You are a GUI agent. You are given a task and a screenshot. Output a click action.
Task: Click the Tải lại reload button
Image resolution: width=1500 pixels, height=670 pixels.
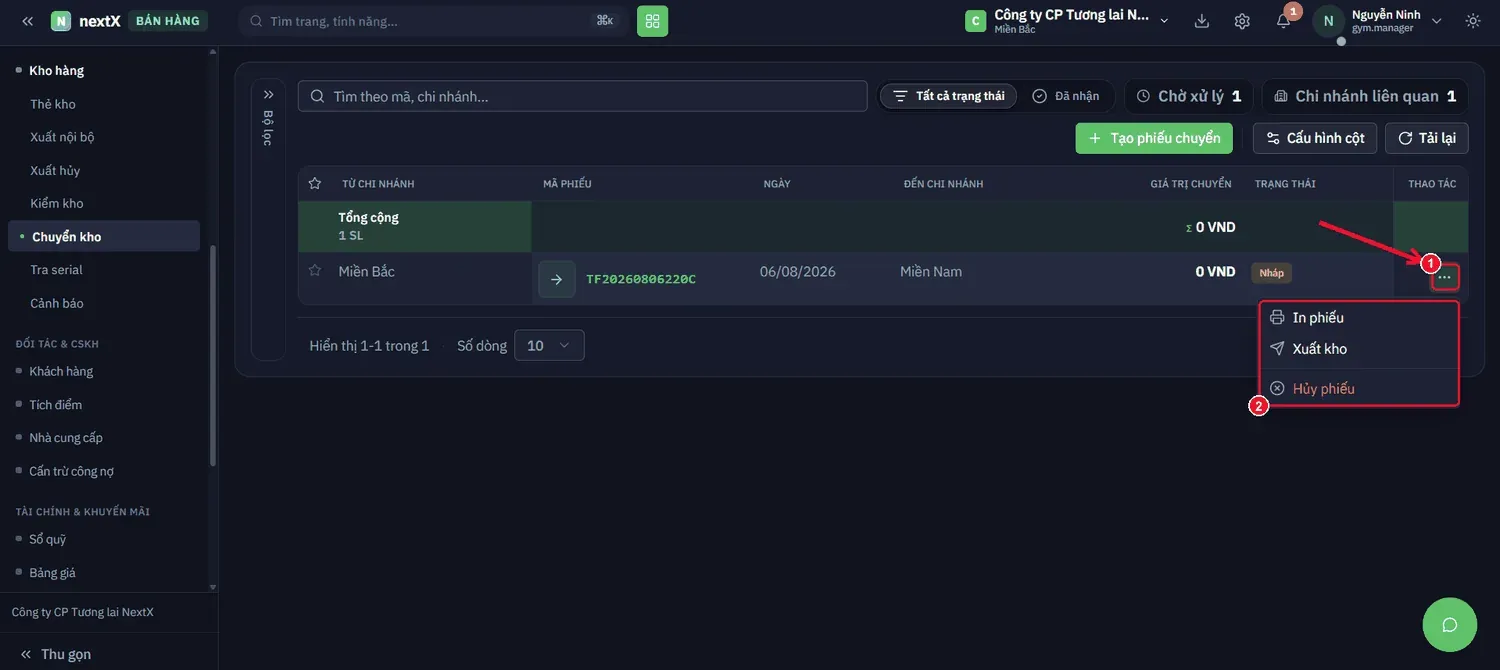coord(1427,138)
